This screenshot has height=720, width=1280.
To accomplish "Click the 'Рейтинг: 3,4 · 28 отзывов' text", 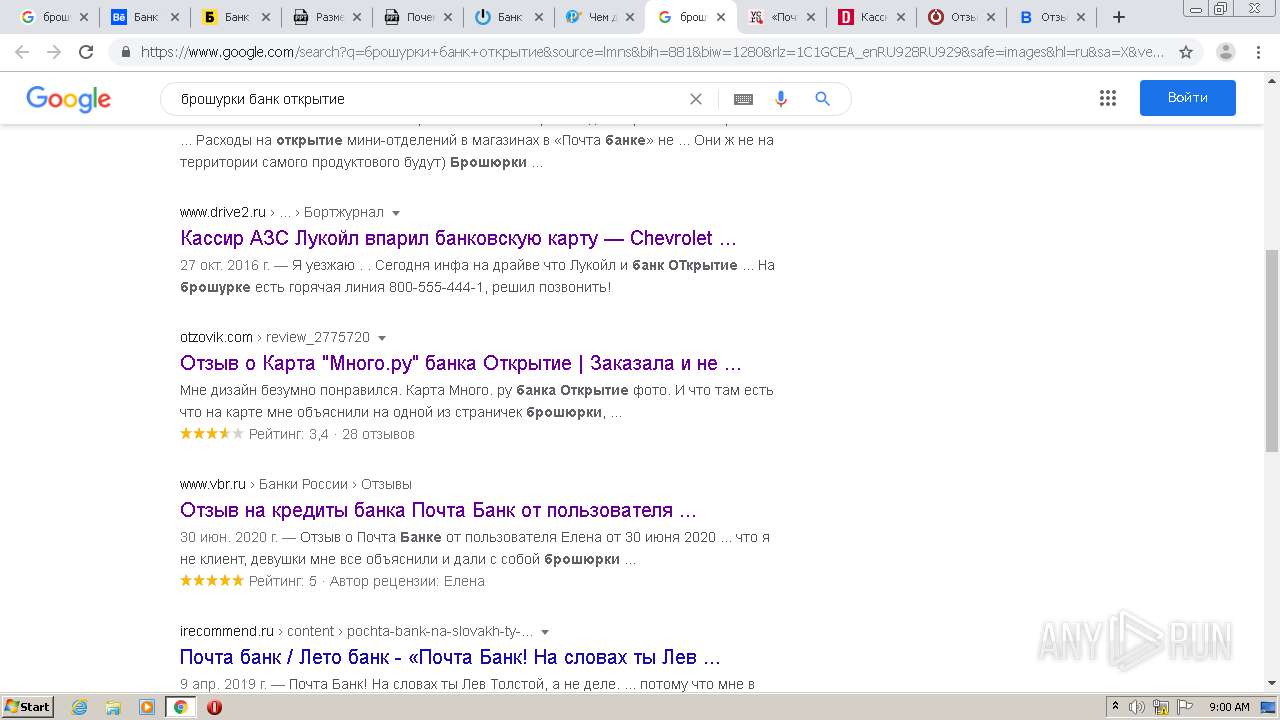I will coord(331,434).
